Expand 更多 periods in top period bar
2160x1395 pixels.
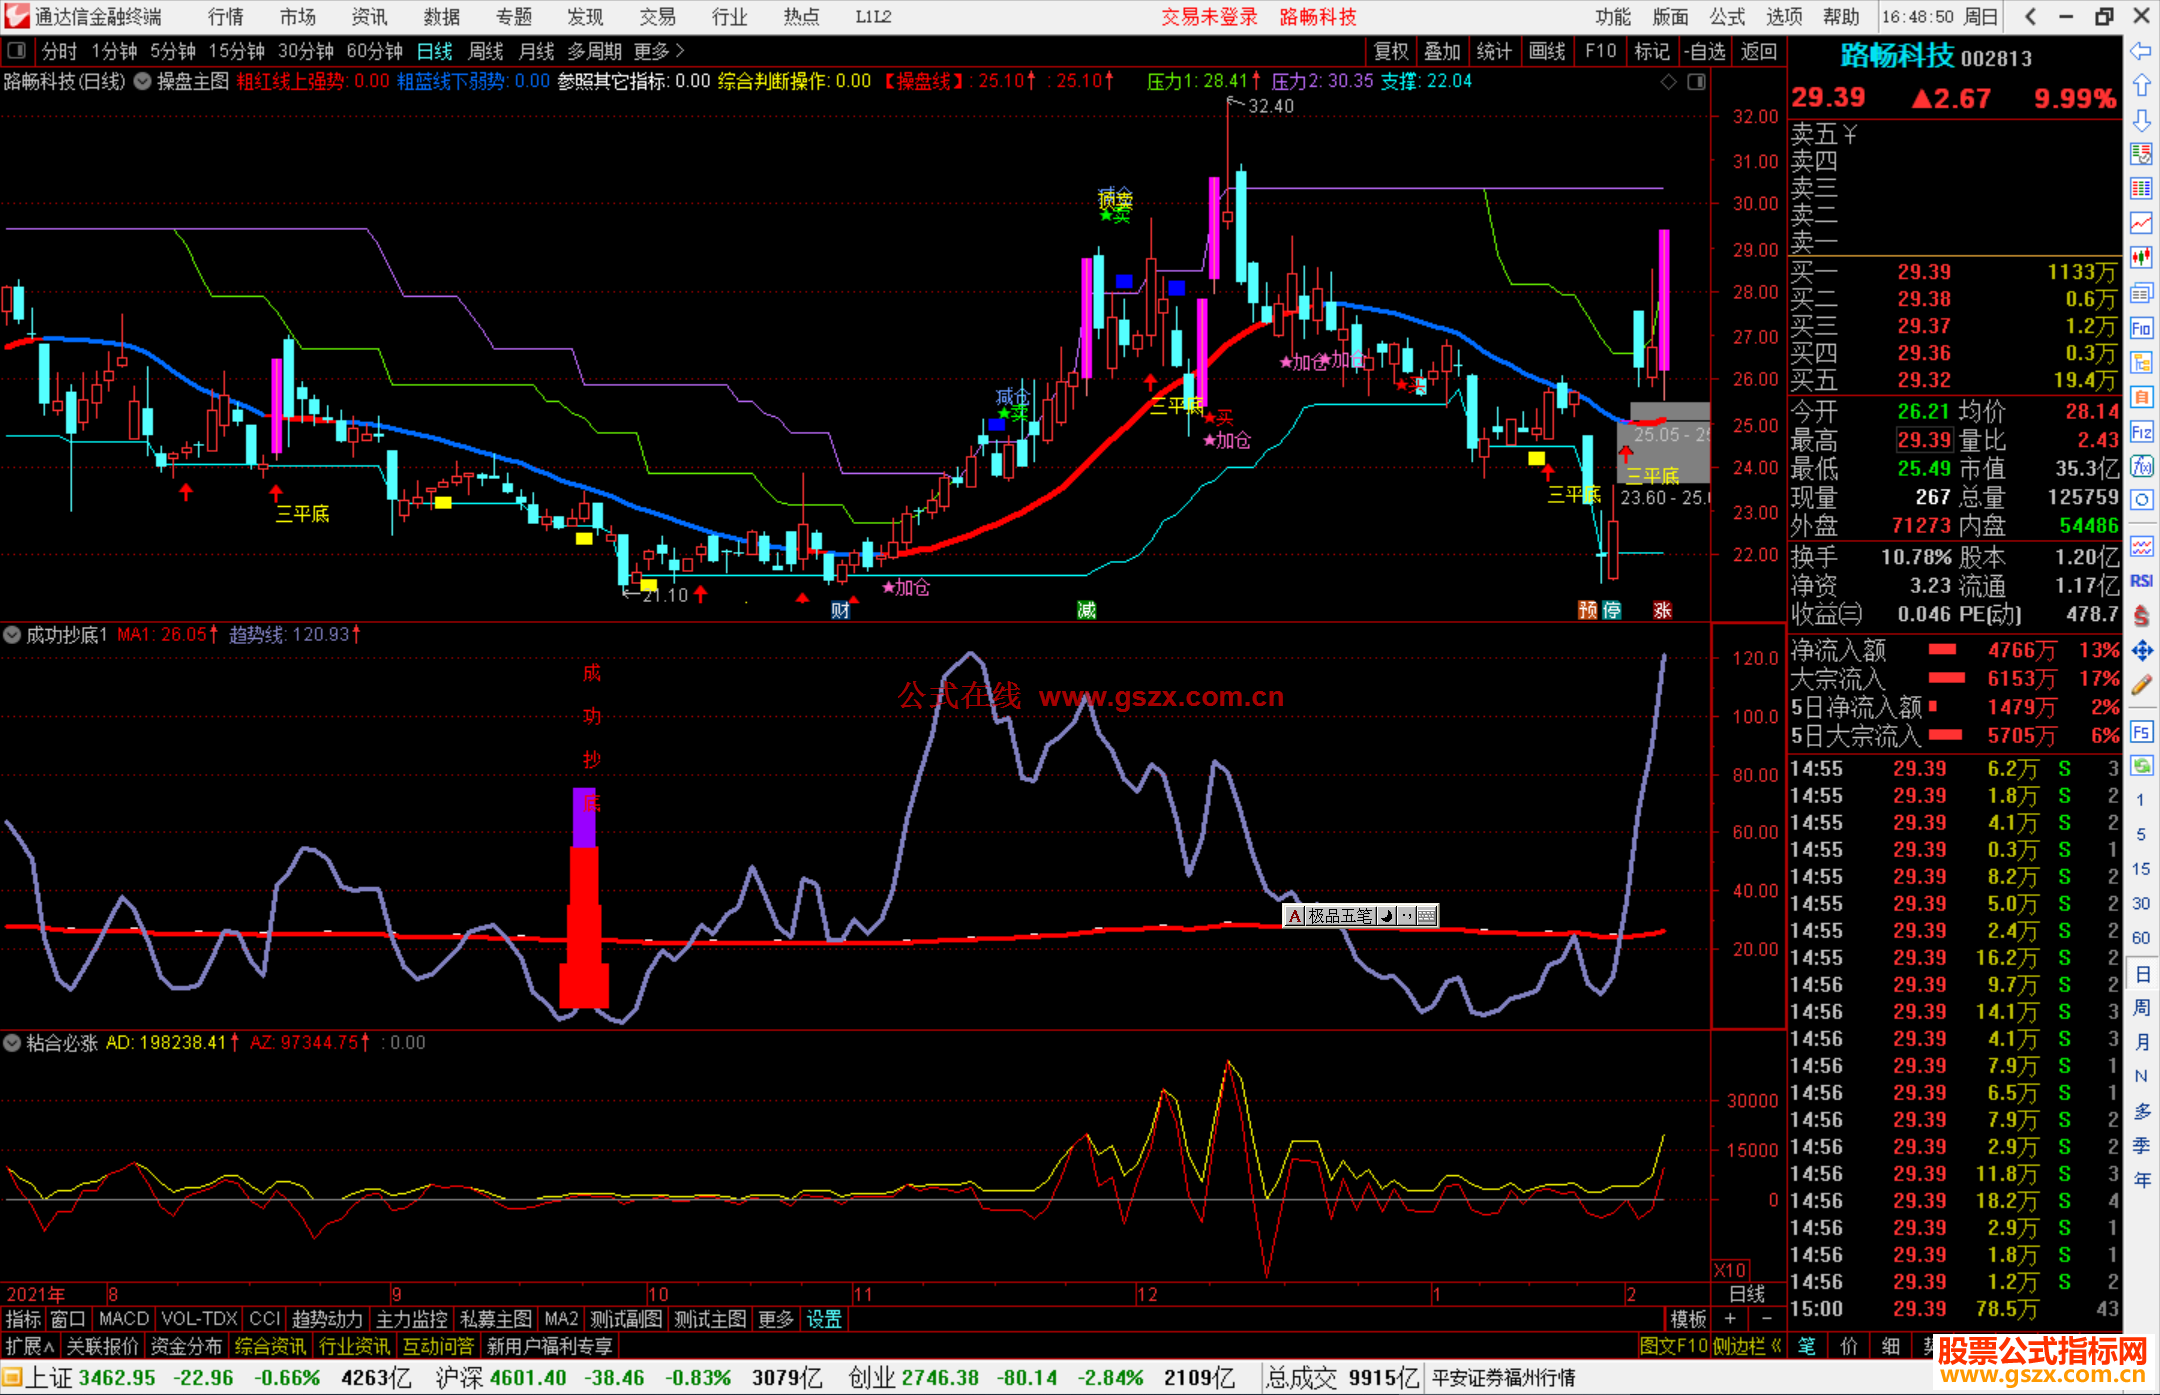(x=659, y=51)
